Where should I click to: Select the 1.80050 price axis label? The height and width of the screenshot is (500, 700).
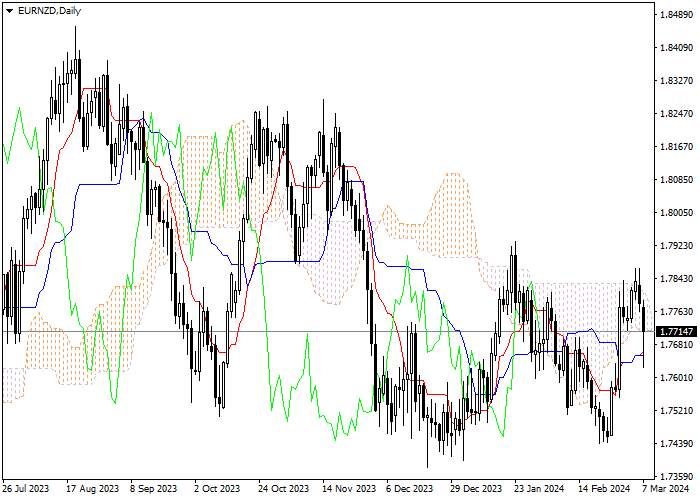(x=676, y=212)
